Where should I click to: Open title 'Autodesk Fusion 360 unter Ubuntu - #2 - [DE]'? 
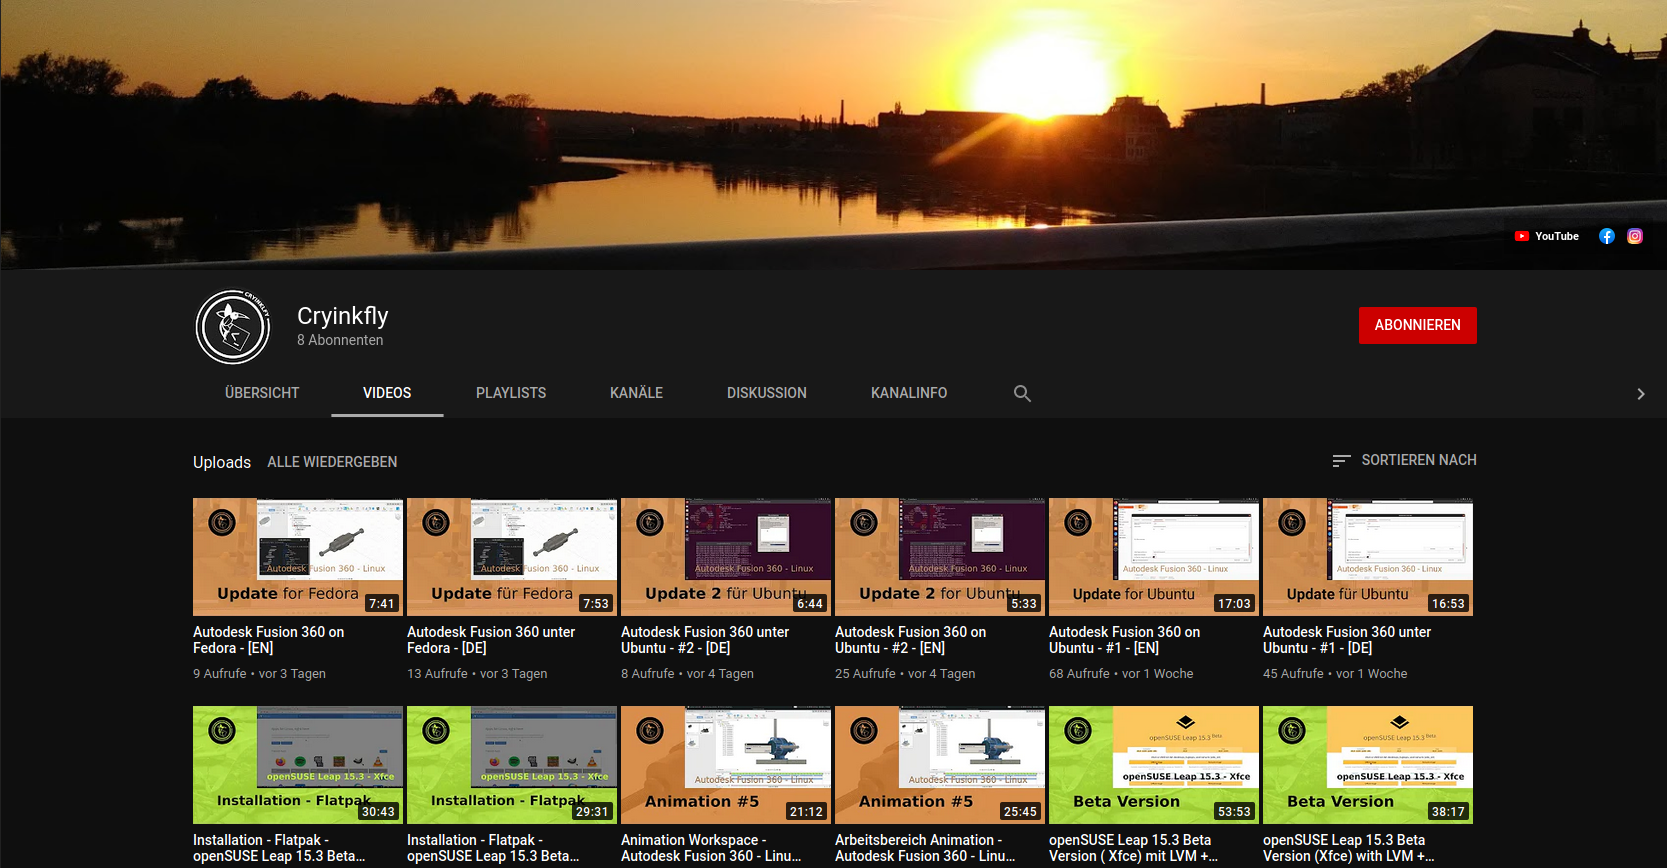(x=705, y=640)
